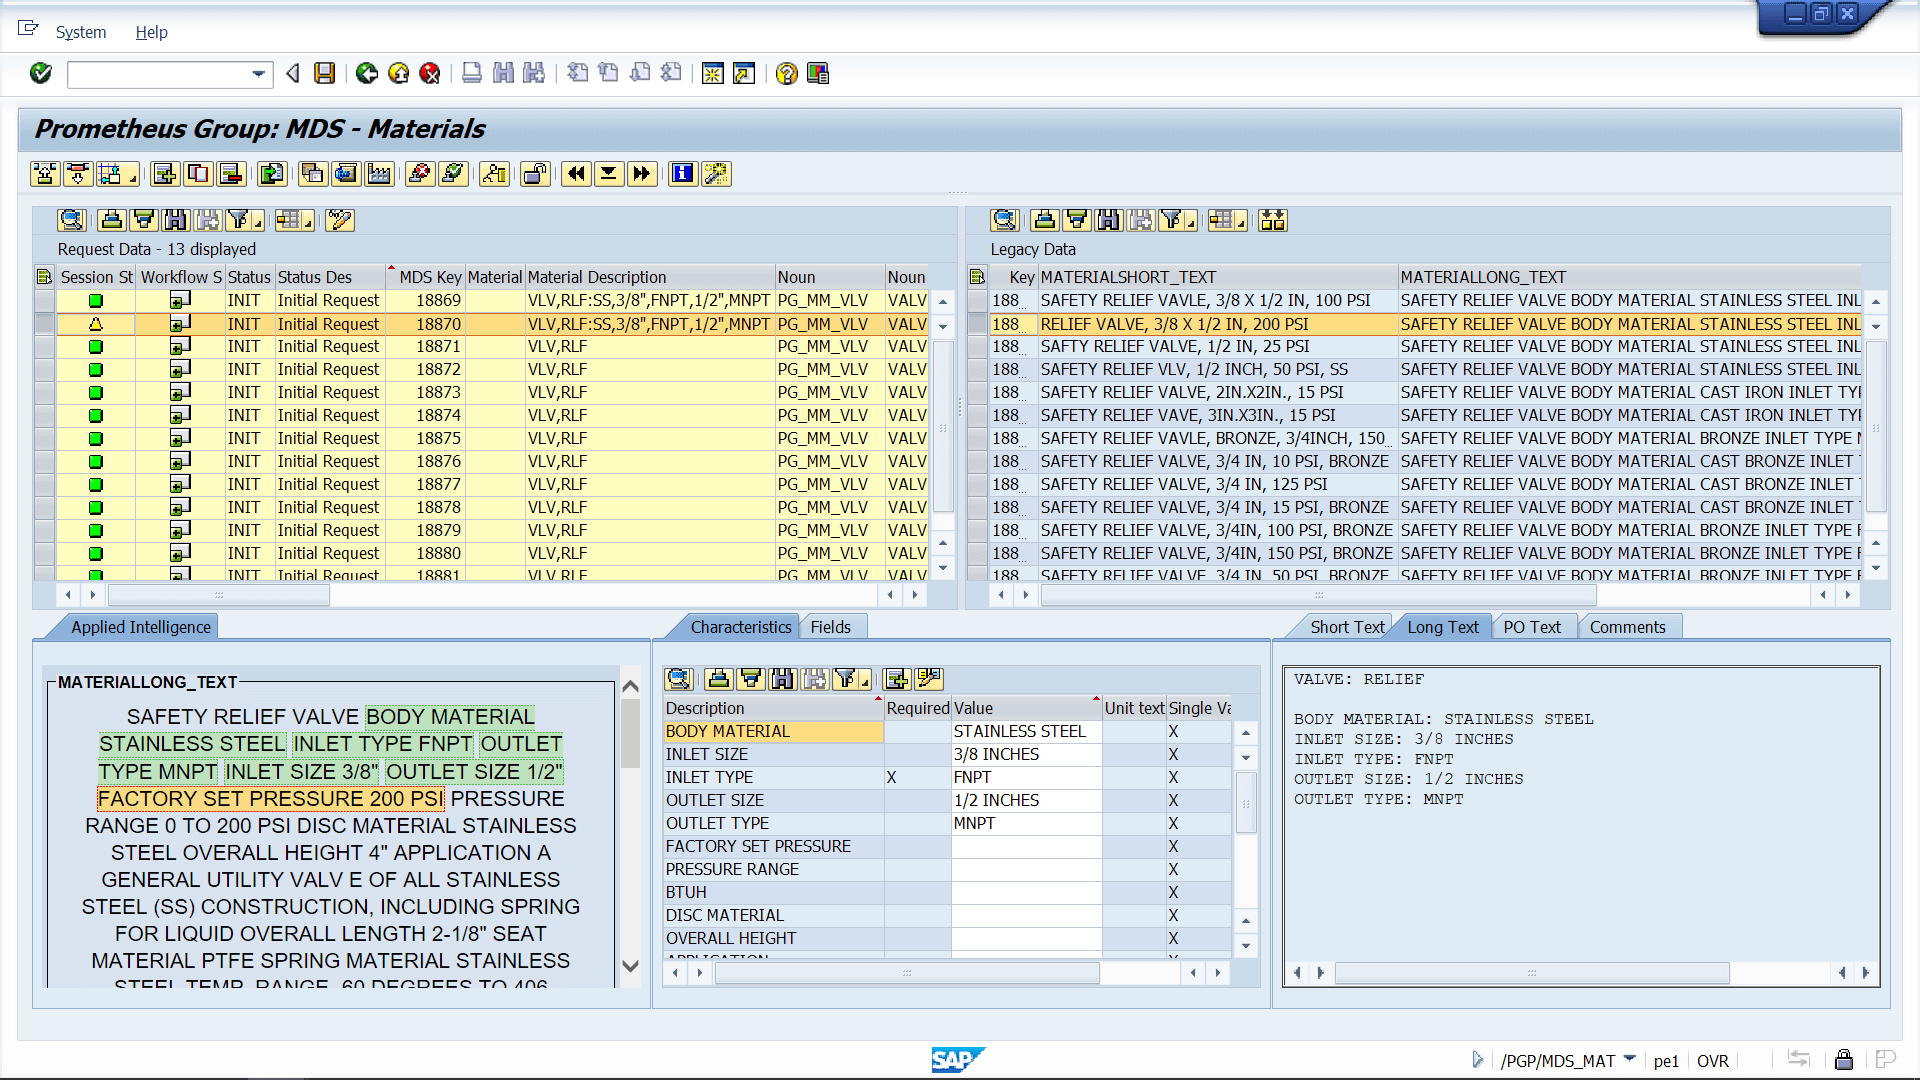Switch to the Fields tab
Image resolution: width=1920 pixels, height=1080 pixels.
point(830,627)
